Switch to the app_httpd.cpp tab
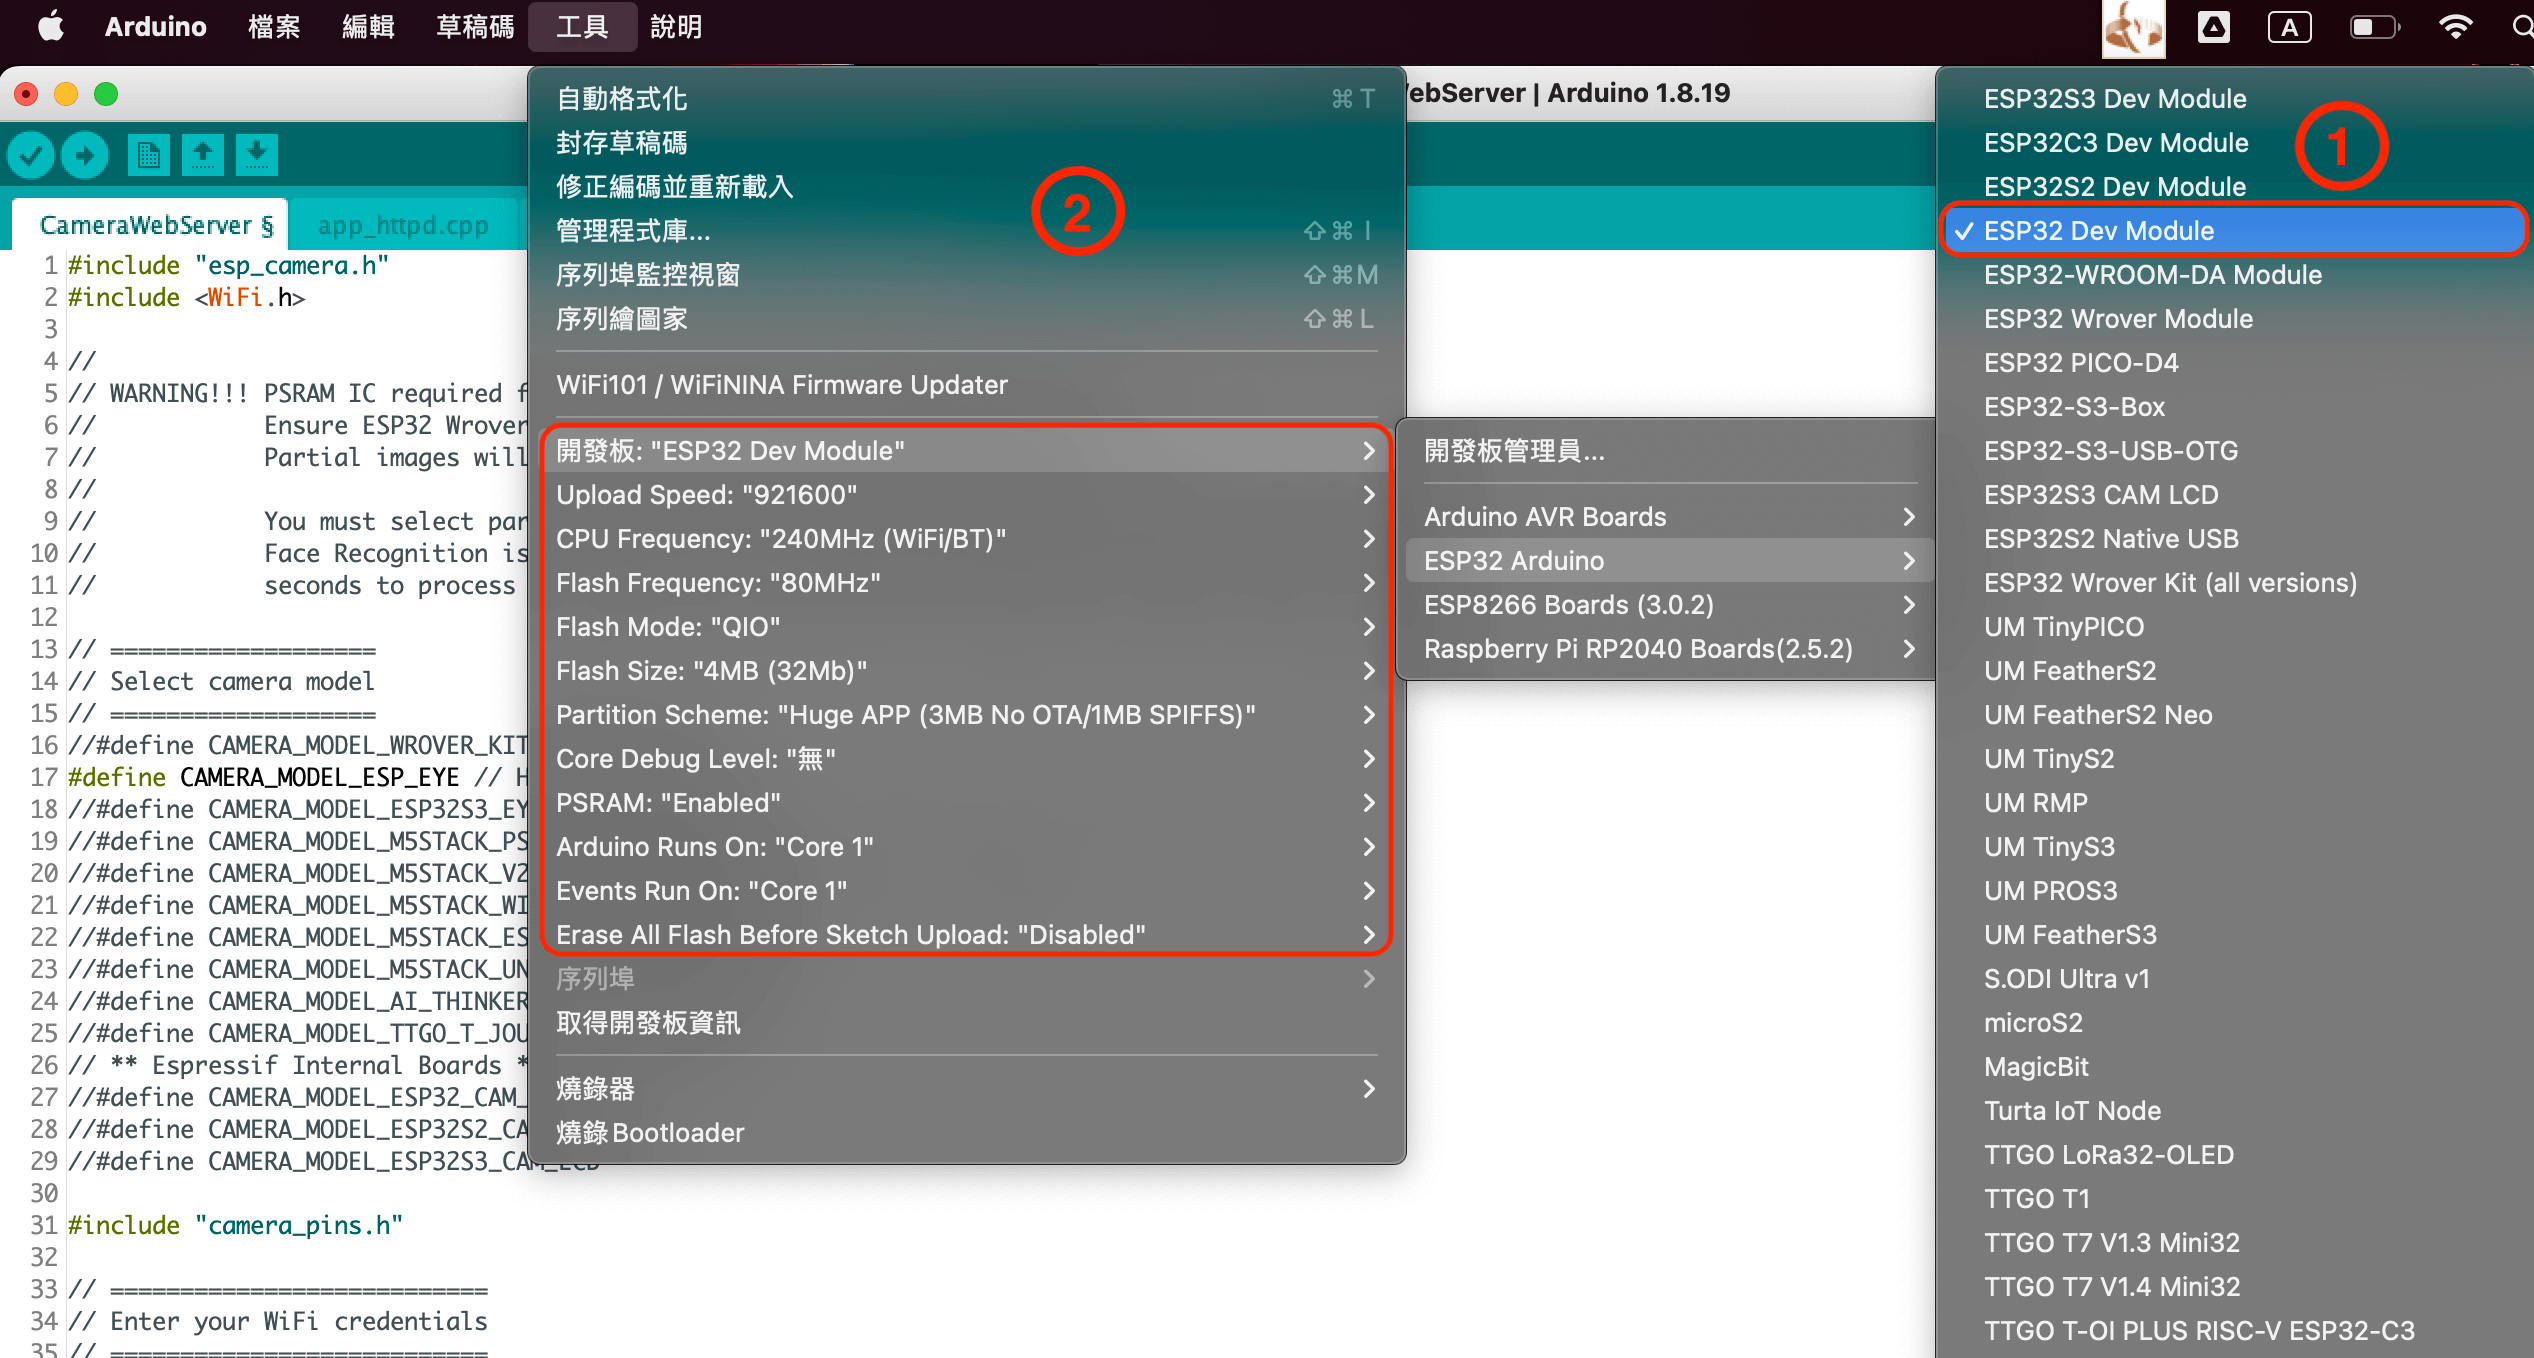The image size is (2534, 1358). click(x=403, y=225)
